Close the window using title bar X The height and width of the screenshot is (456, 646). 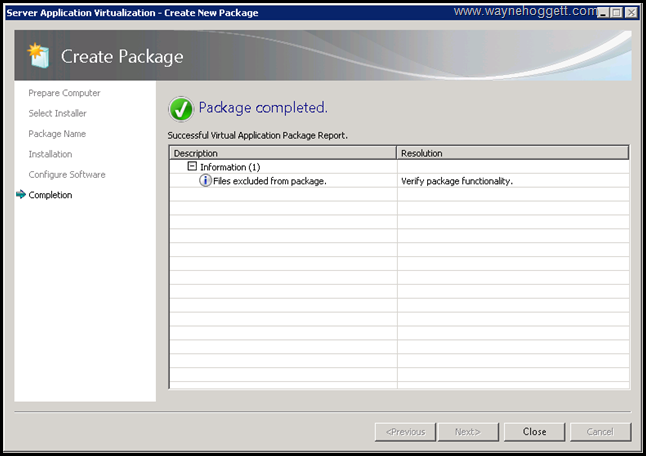[631, 13]
